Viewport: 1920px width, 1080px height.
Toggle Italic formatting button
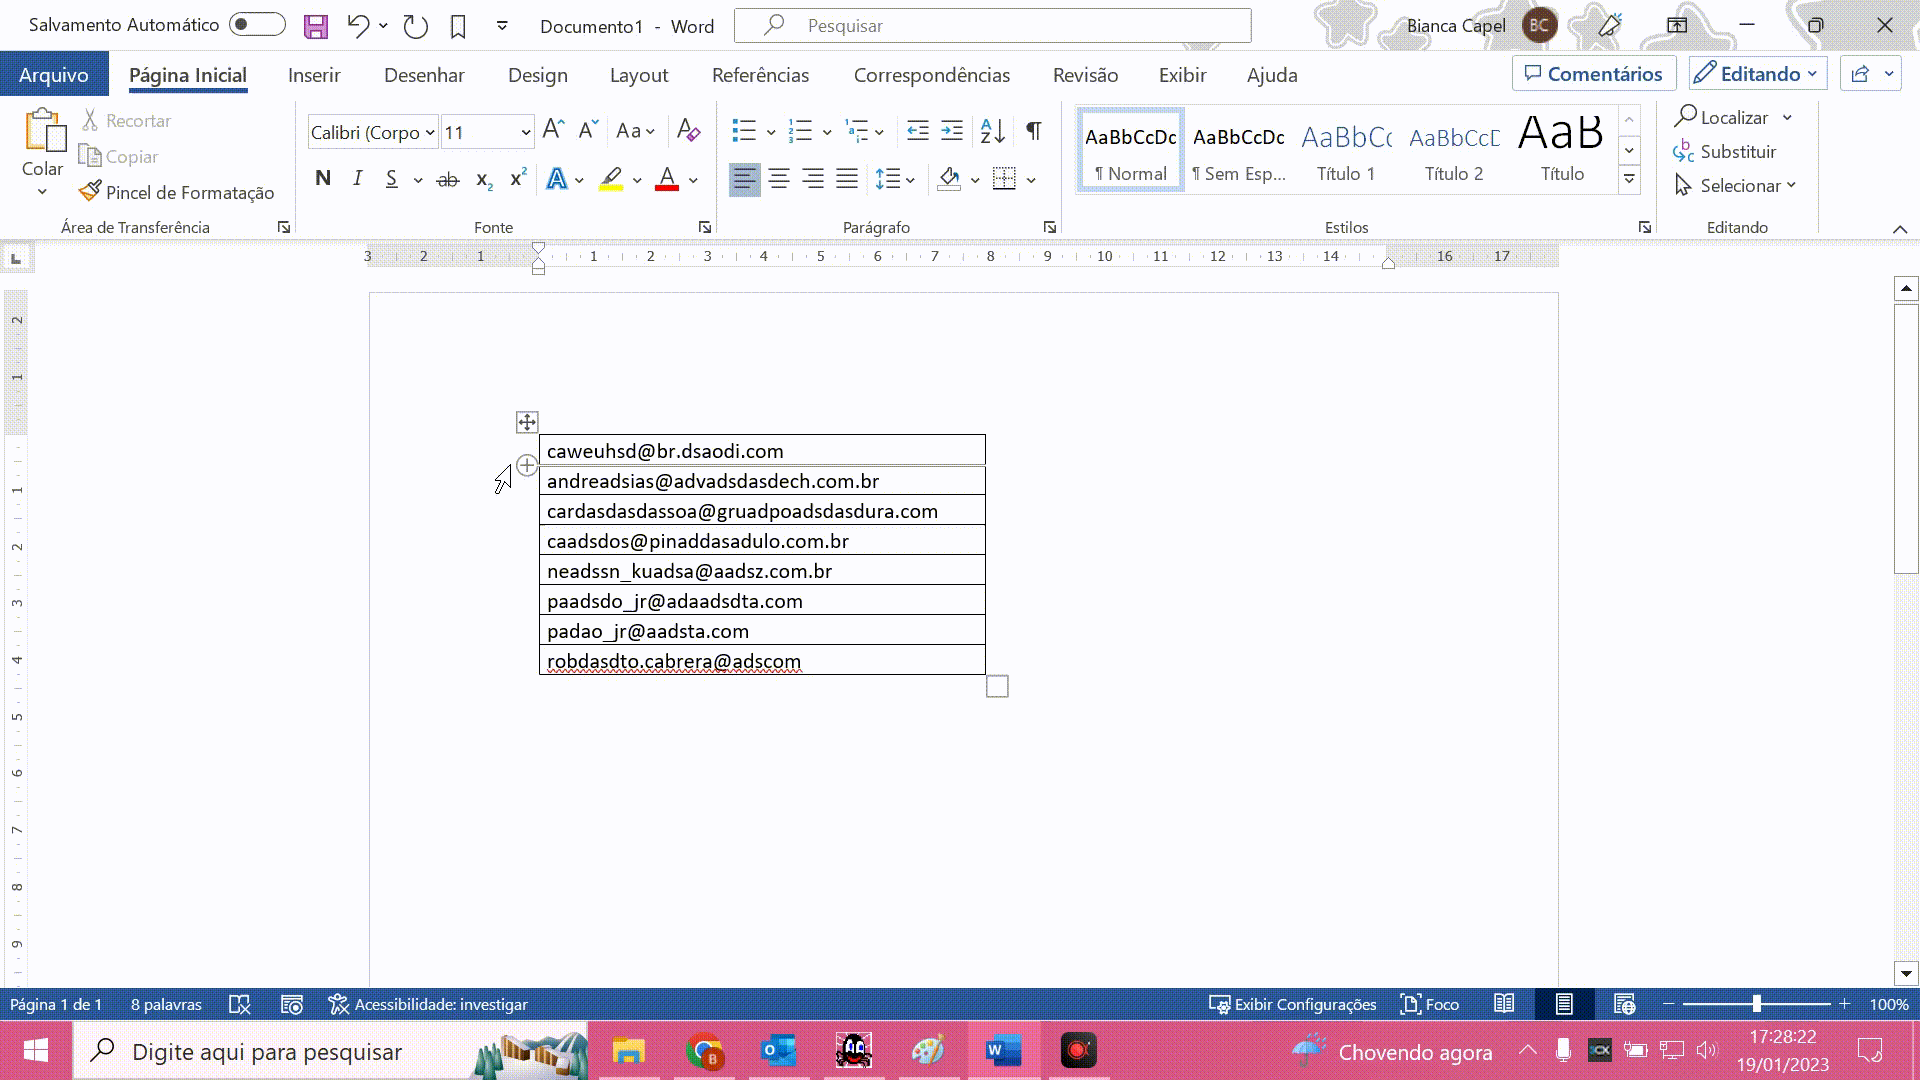pyautogui.click(x=357, y=179)
